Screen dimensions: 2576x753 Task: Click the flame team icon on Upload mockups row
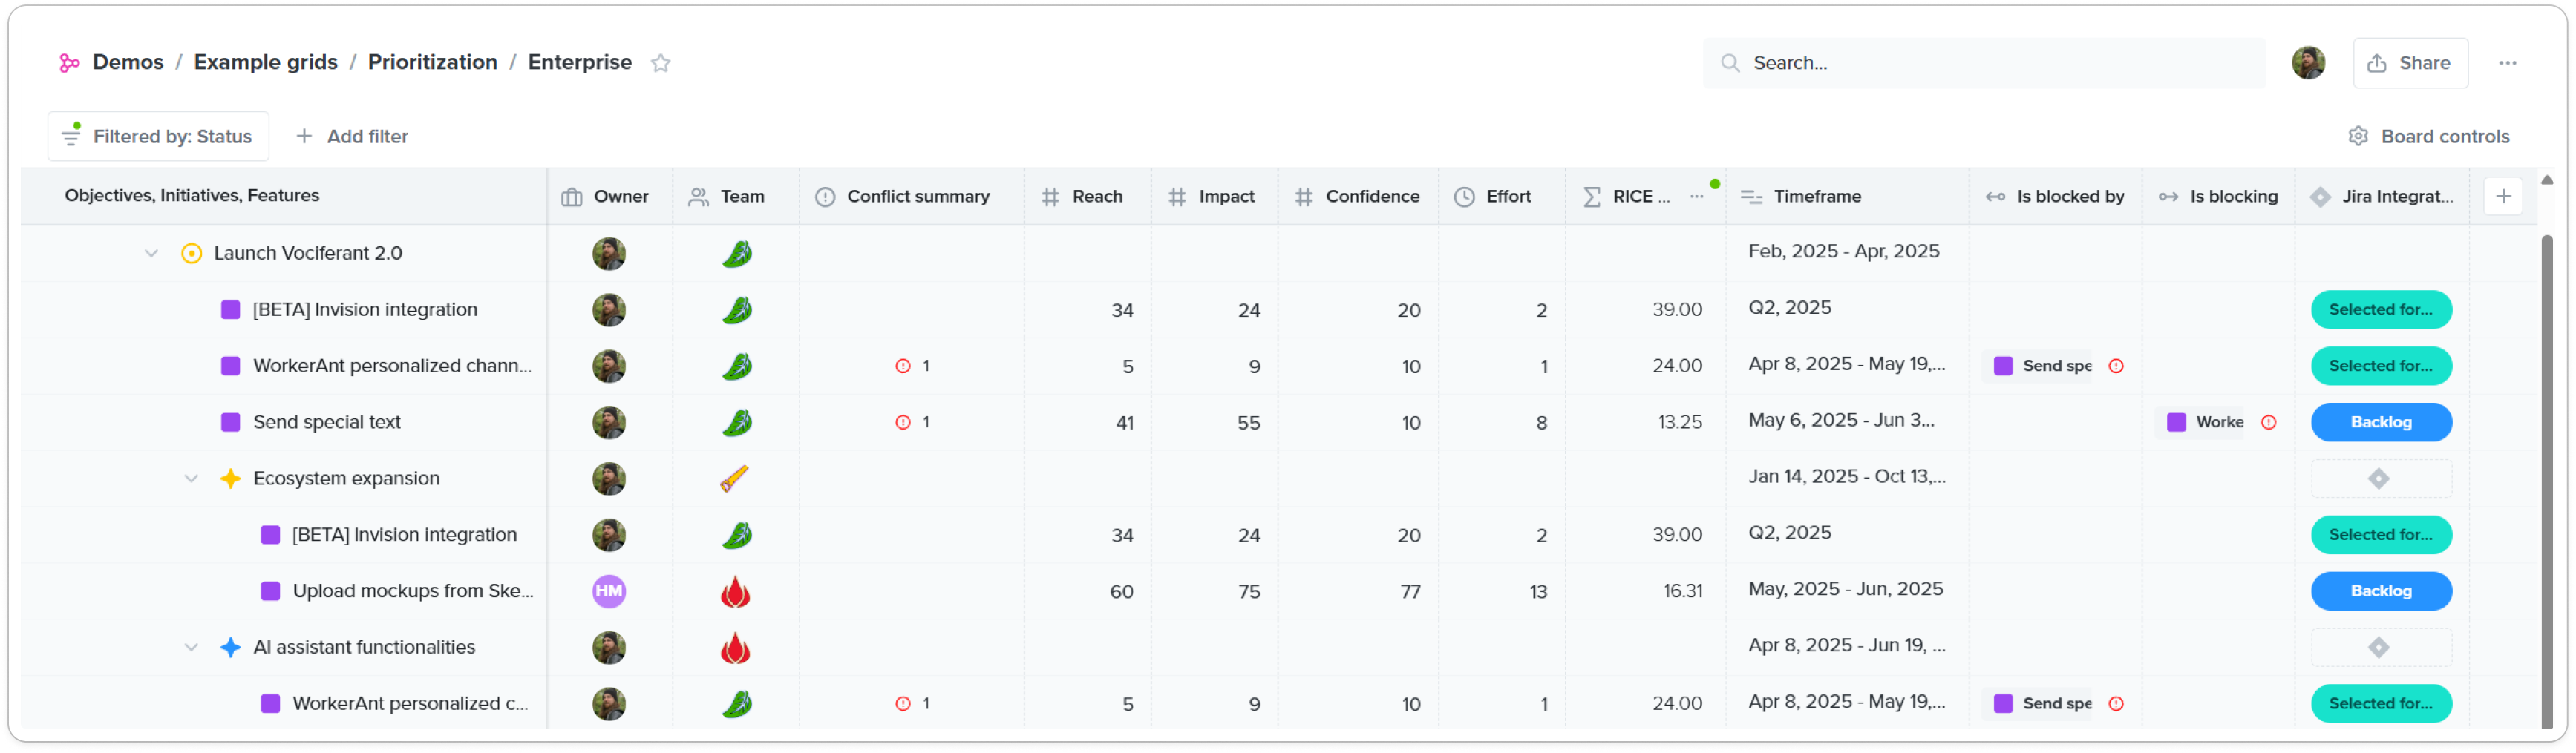click(x=735, y=591)
